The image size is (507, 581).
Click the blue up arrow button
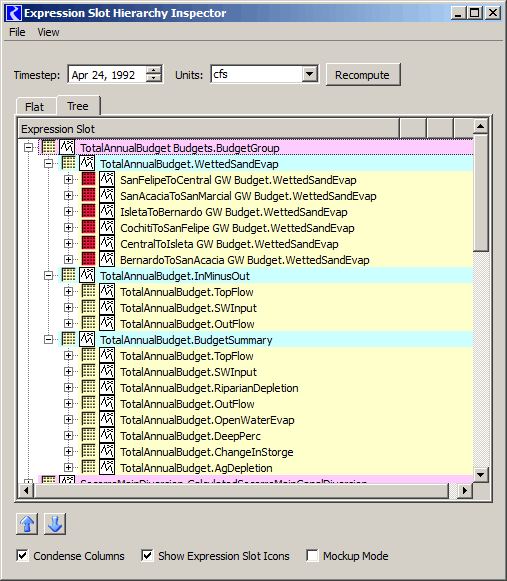(x=27, y=524)
